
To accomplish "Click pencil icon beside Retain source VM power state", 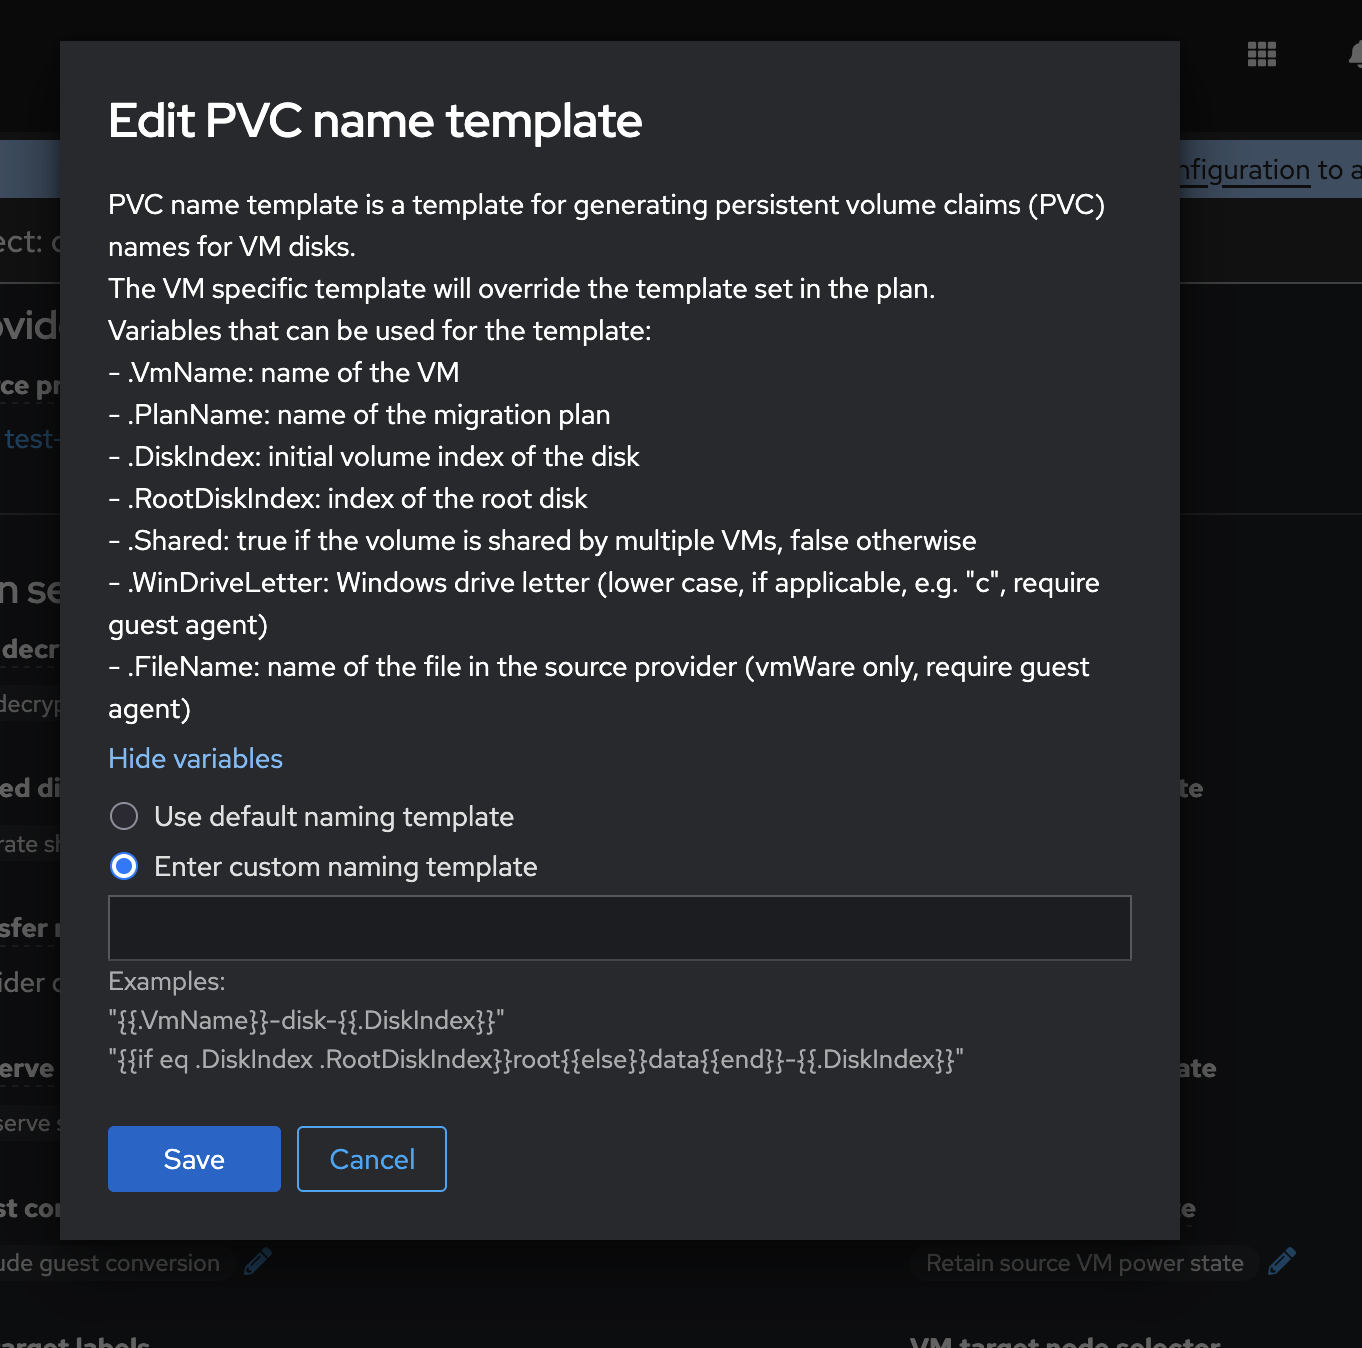I will pos(1282,1262).
